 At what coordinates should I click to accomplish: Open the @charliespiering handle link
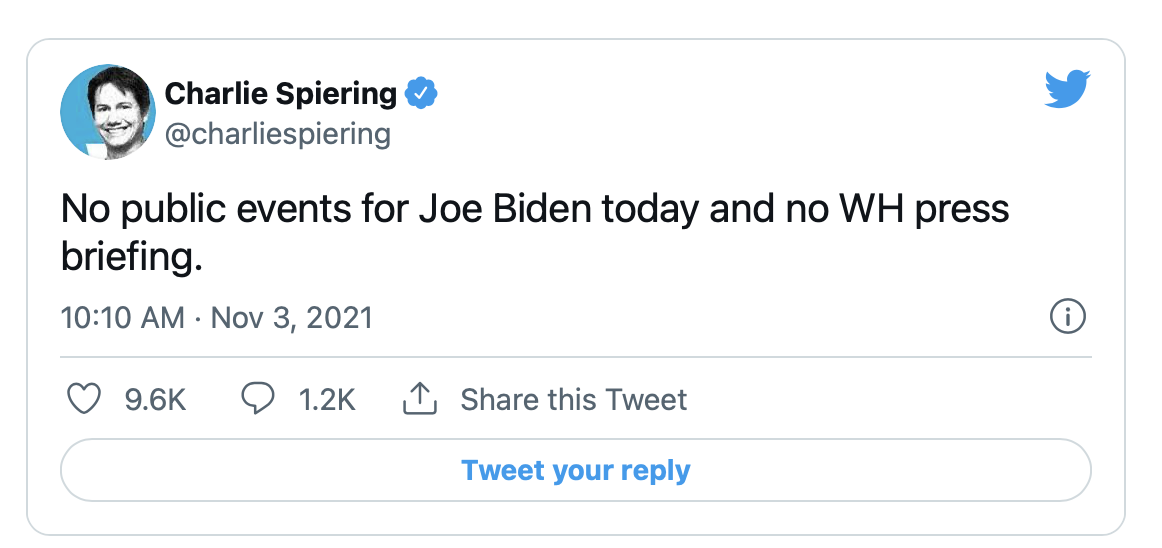click(x=277, y=133)
